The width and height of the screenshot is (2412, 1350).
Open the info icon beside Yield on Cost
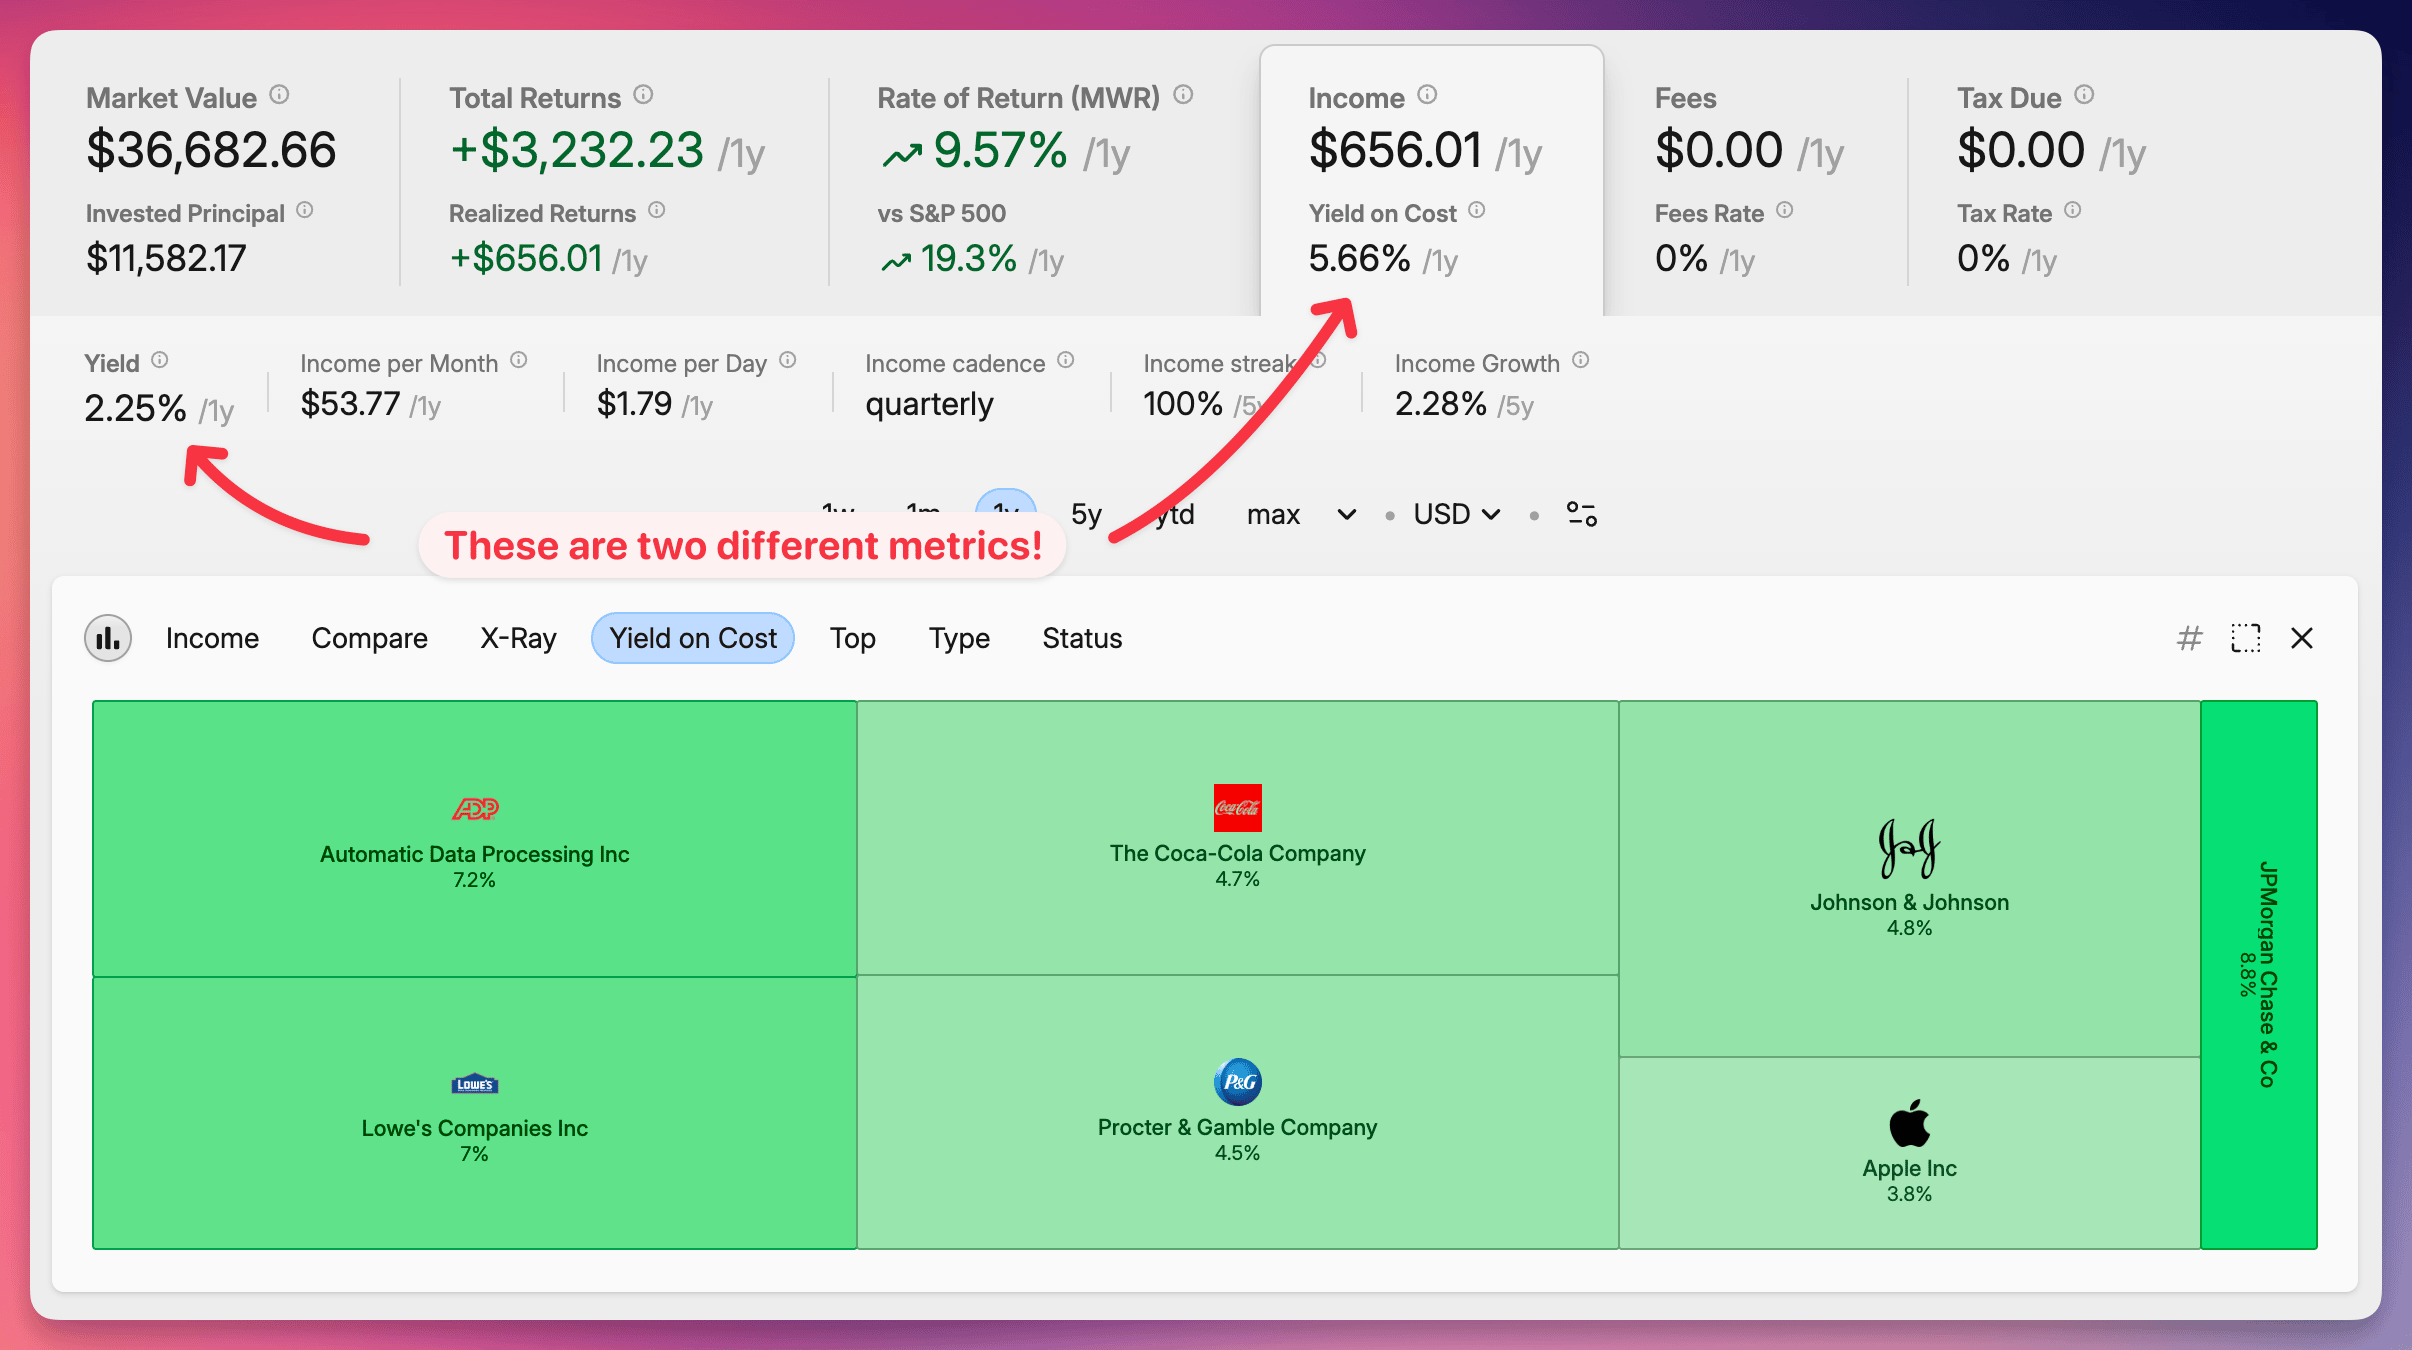click(1477, 210)
